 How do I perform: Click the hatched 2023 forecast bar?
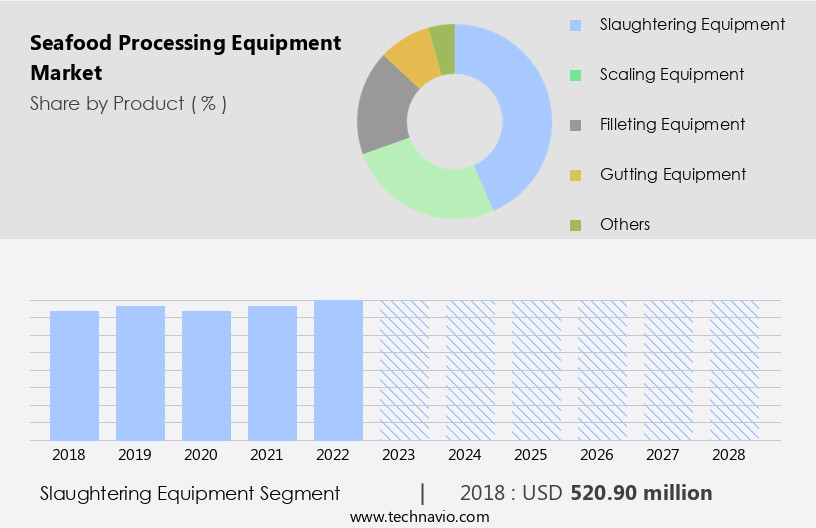404,370
